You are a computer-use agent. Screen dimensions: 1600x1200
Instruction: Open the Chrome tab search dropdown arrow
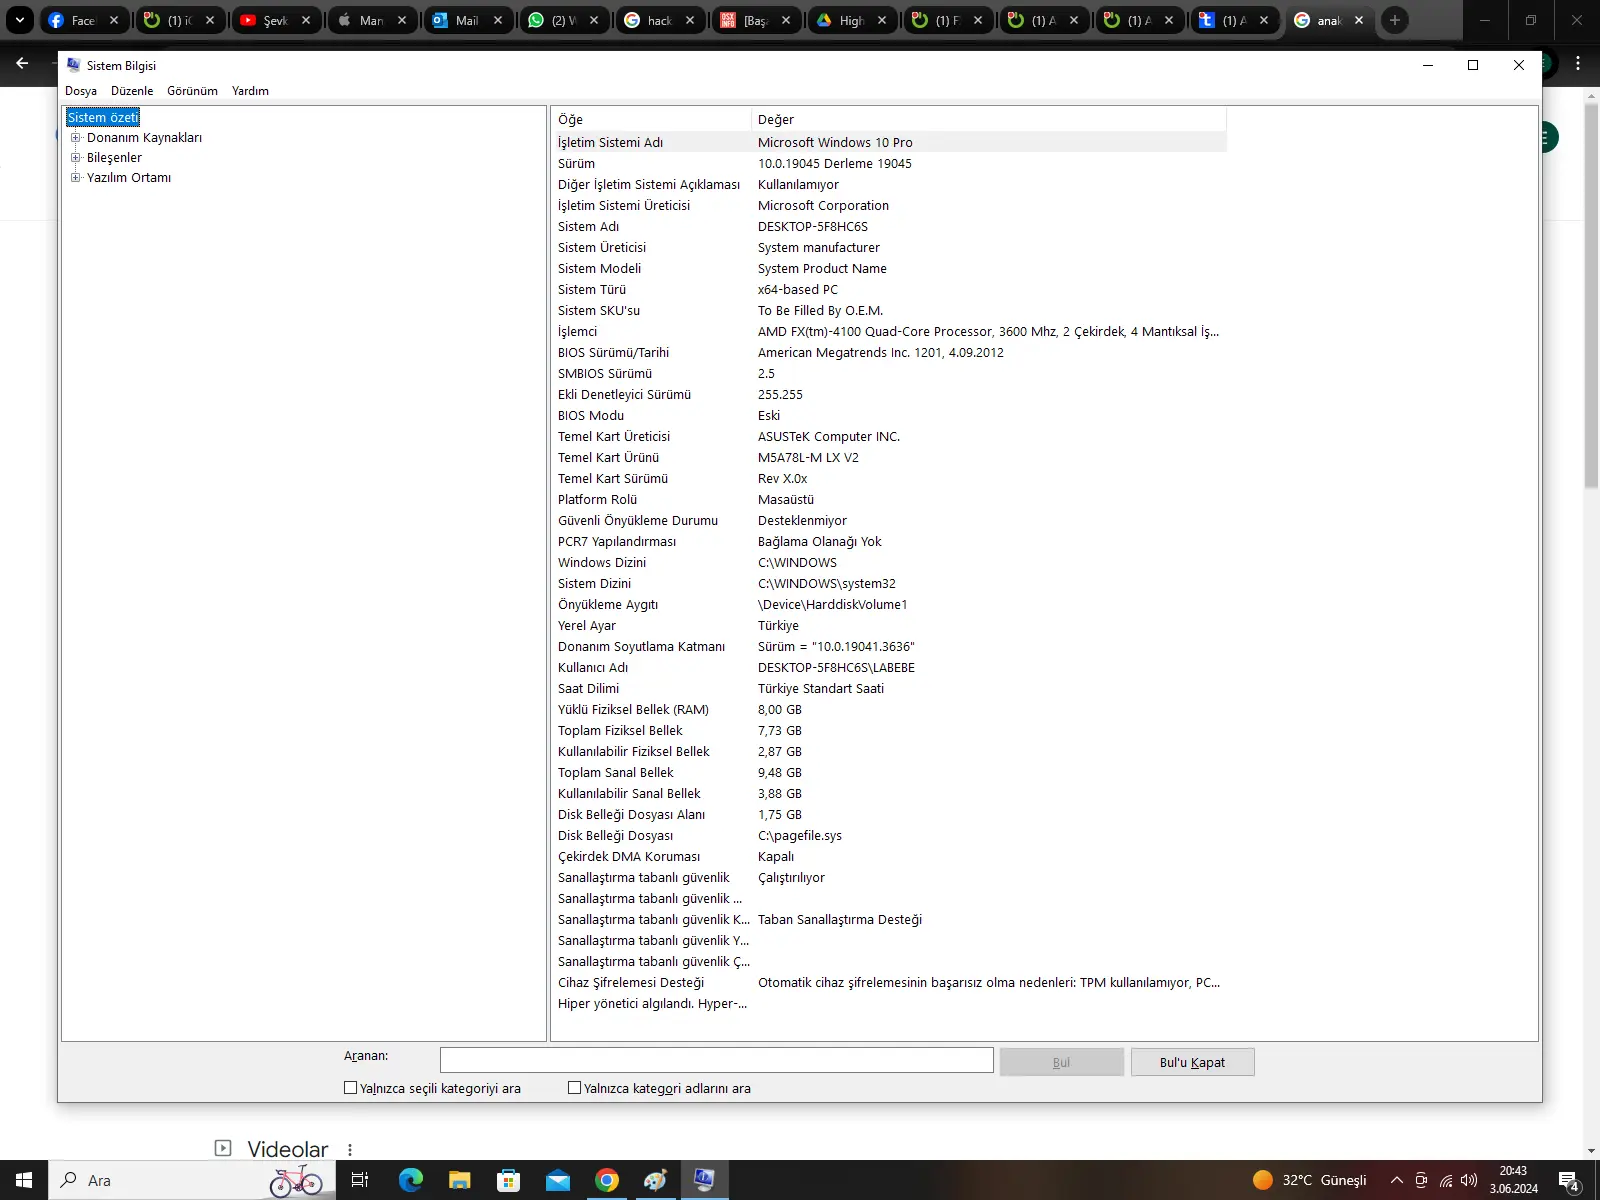pyautogui.click(x=19, y=20)
